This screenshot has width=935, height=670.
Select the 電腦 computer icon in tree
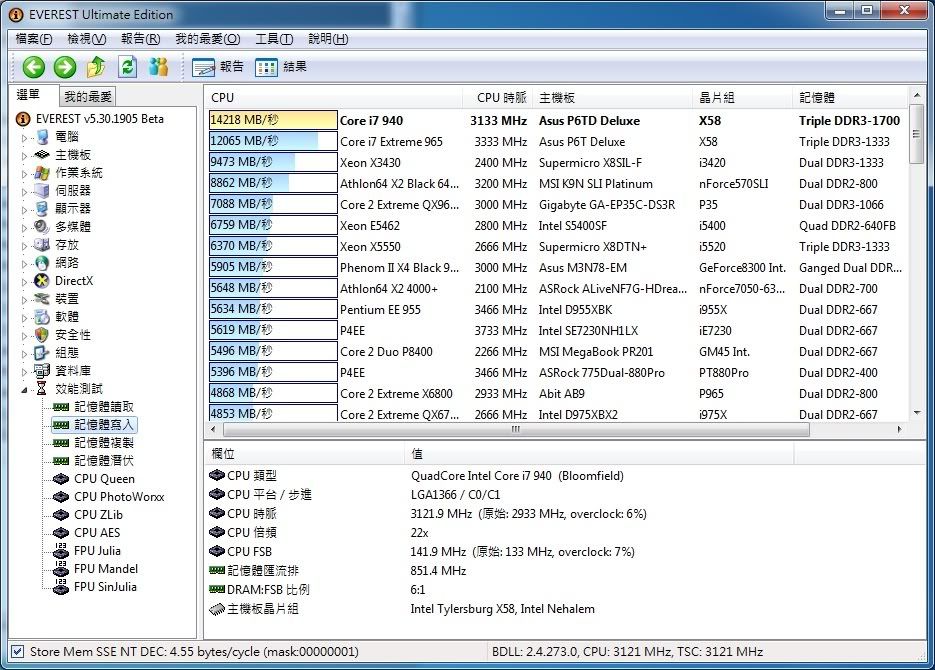click(42, 137)
